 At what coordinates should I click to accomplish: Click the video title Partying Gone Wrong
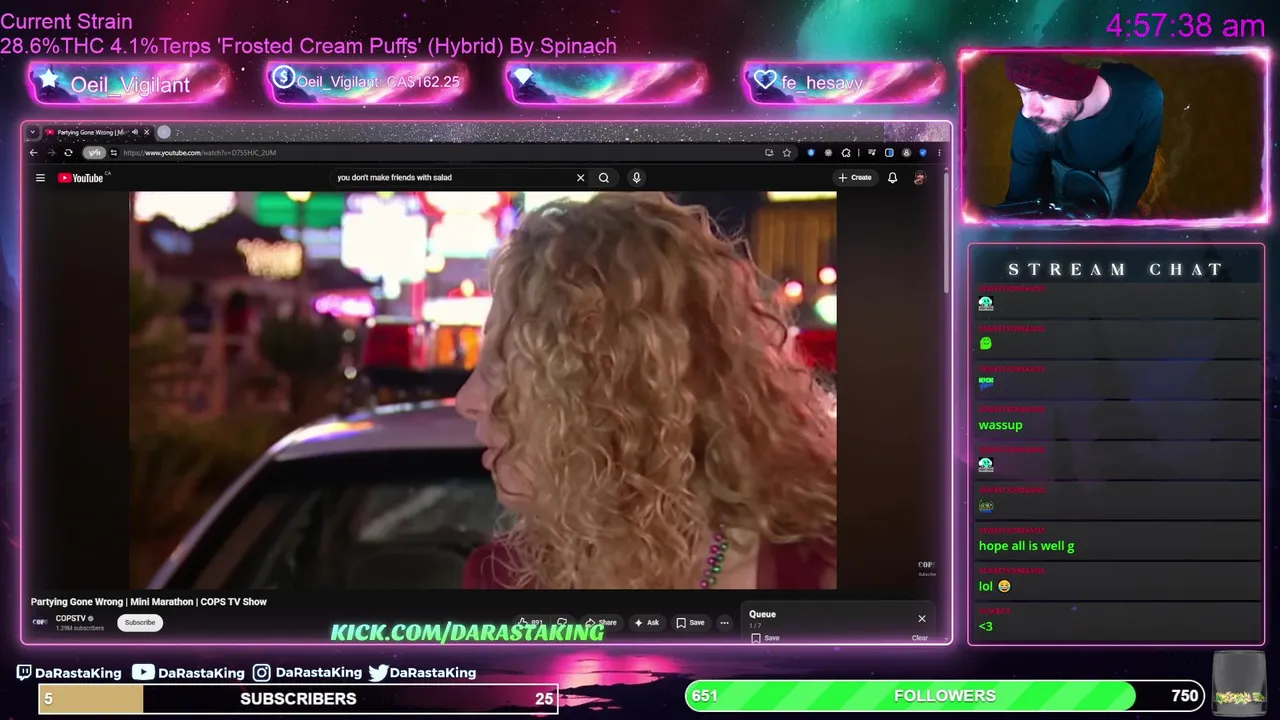tap(149, 602)
